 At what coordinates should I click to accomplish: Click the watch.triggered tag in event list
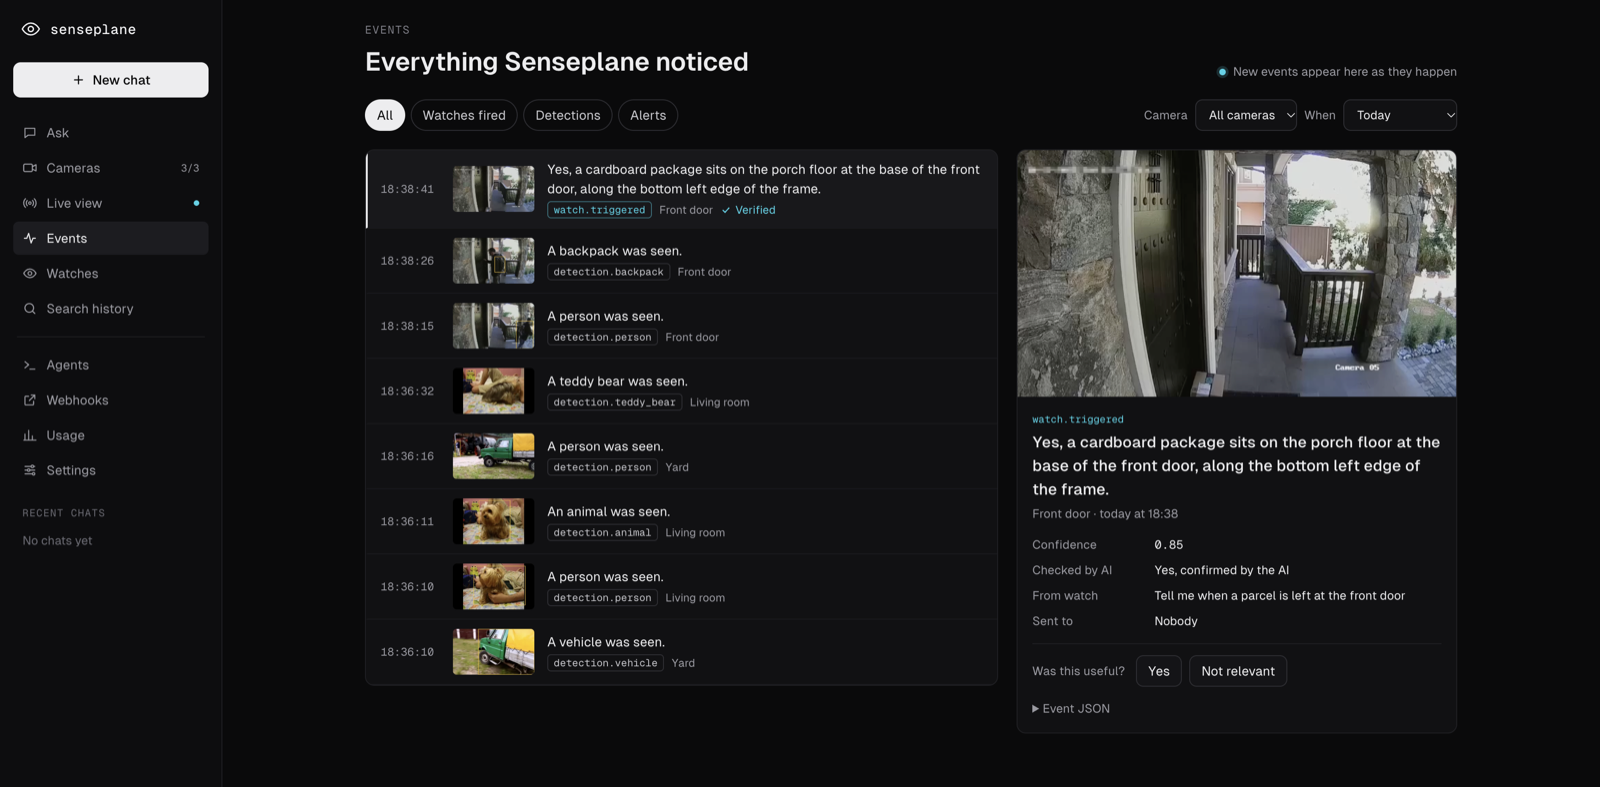[x=599, y=210]
